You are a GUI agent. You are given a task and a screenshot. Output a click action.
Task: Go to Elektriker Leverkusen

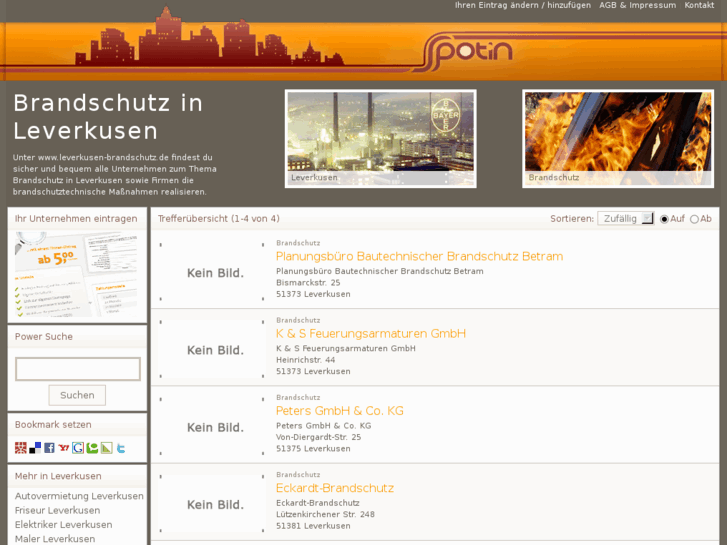[64, 525]
